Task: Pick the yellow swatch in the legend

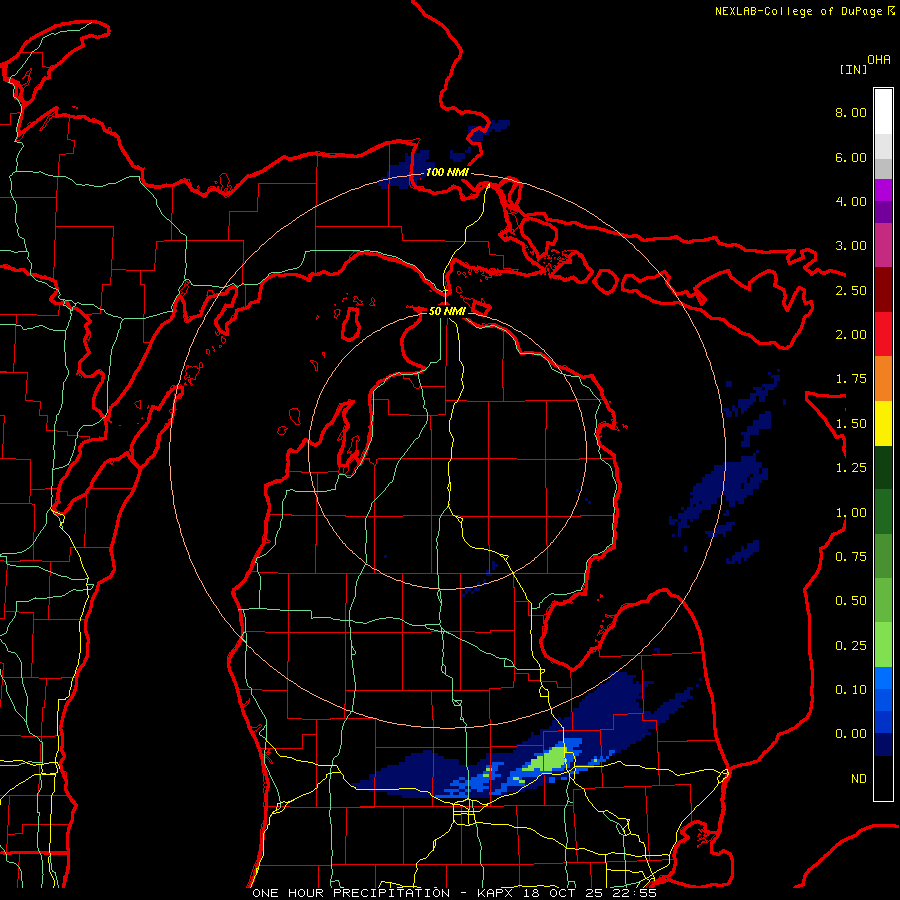Action: (883, 424)
